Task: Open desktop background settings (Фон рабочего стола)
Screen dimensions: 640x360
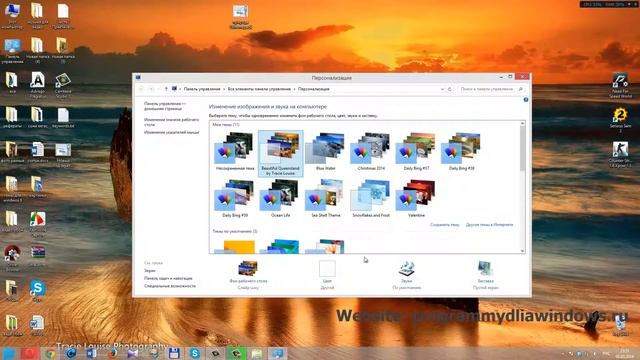Action: point(248,275)
